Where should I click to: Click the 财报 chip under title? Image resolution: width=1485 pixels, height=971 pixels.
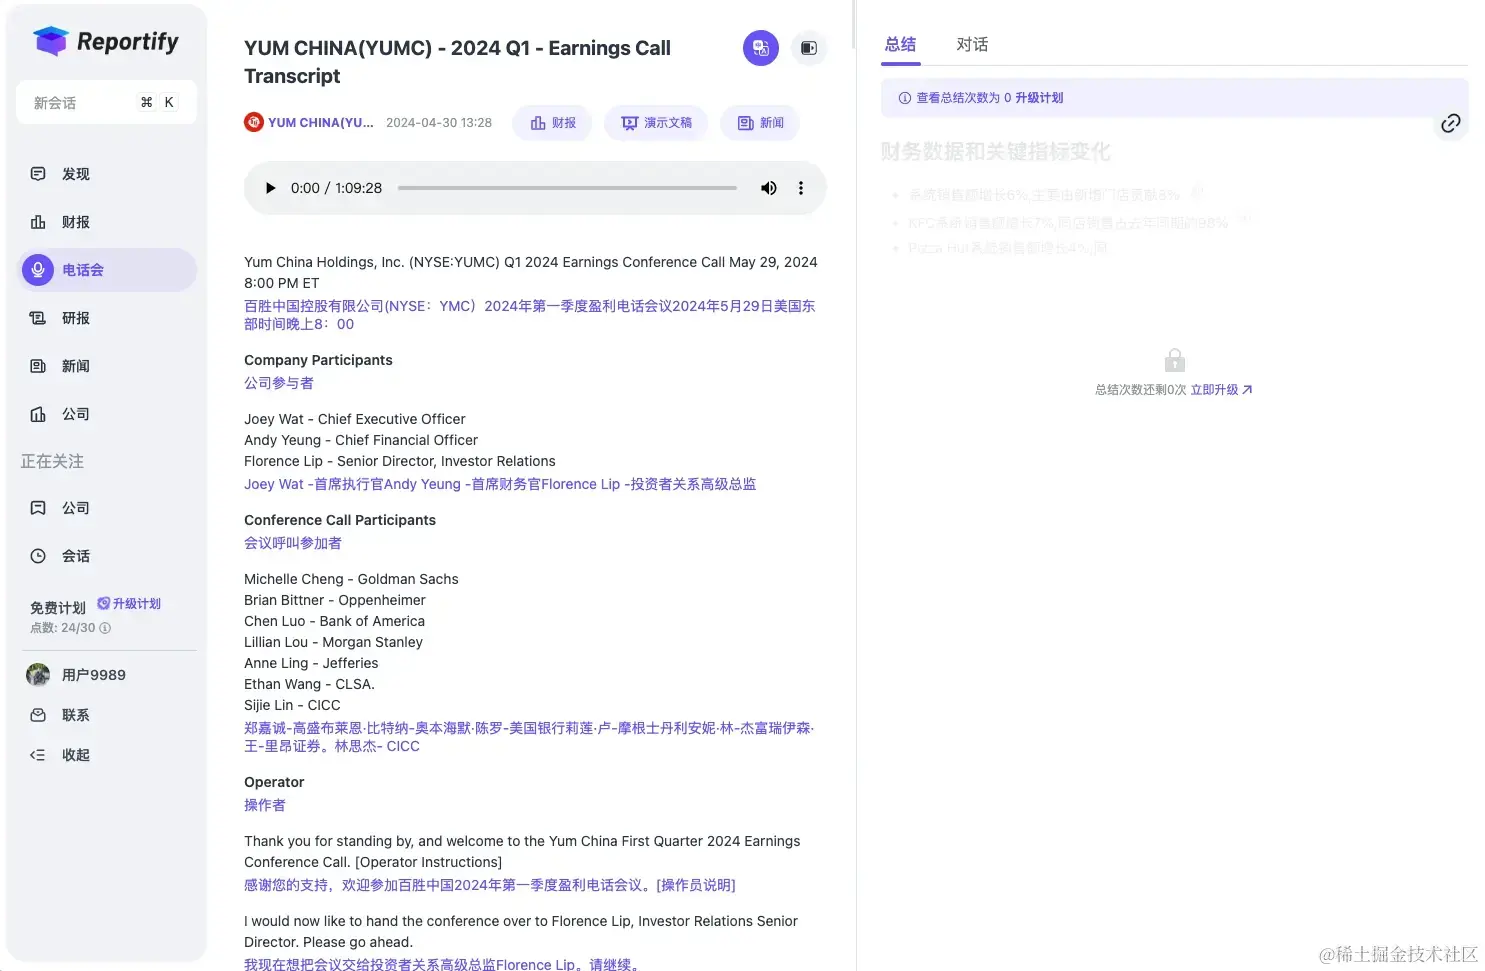click(553, 123)
